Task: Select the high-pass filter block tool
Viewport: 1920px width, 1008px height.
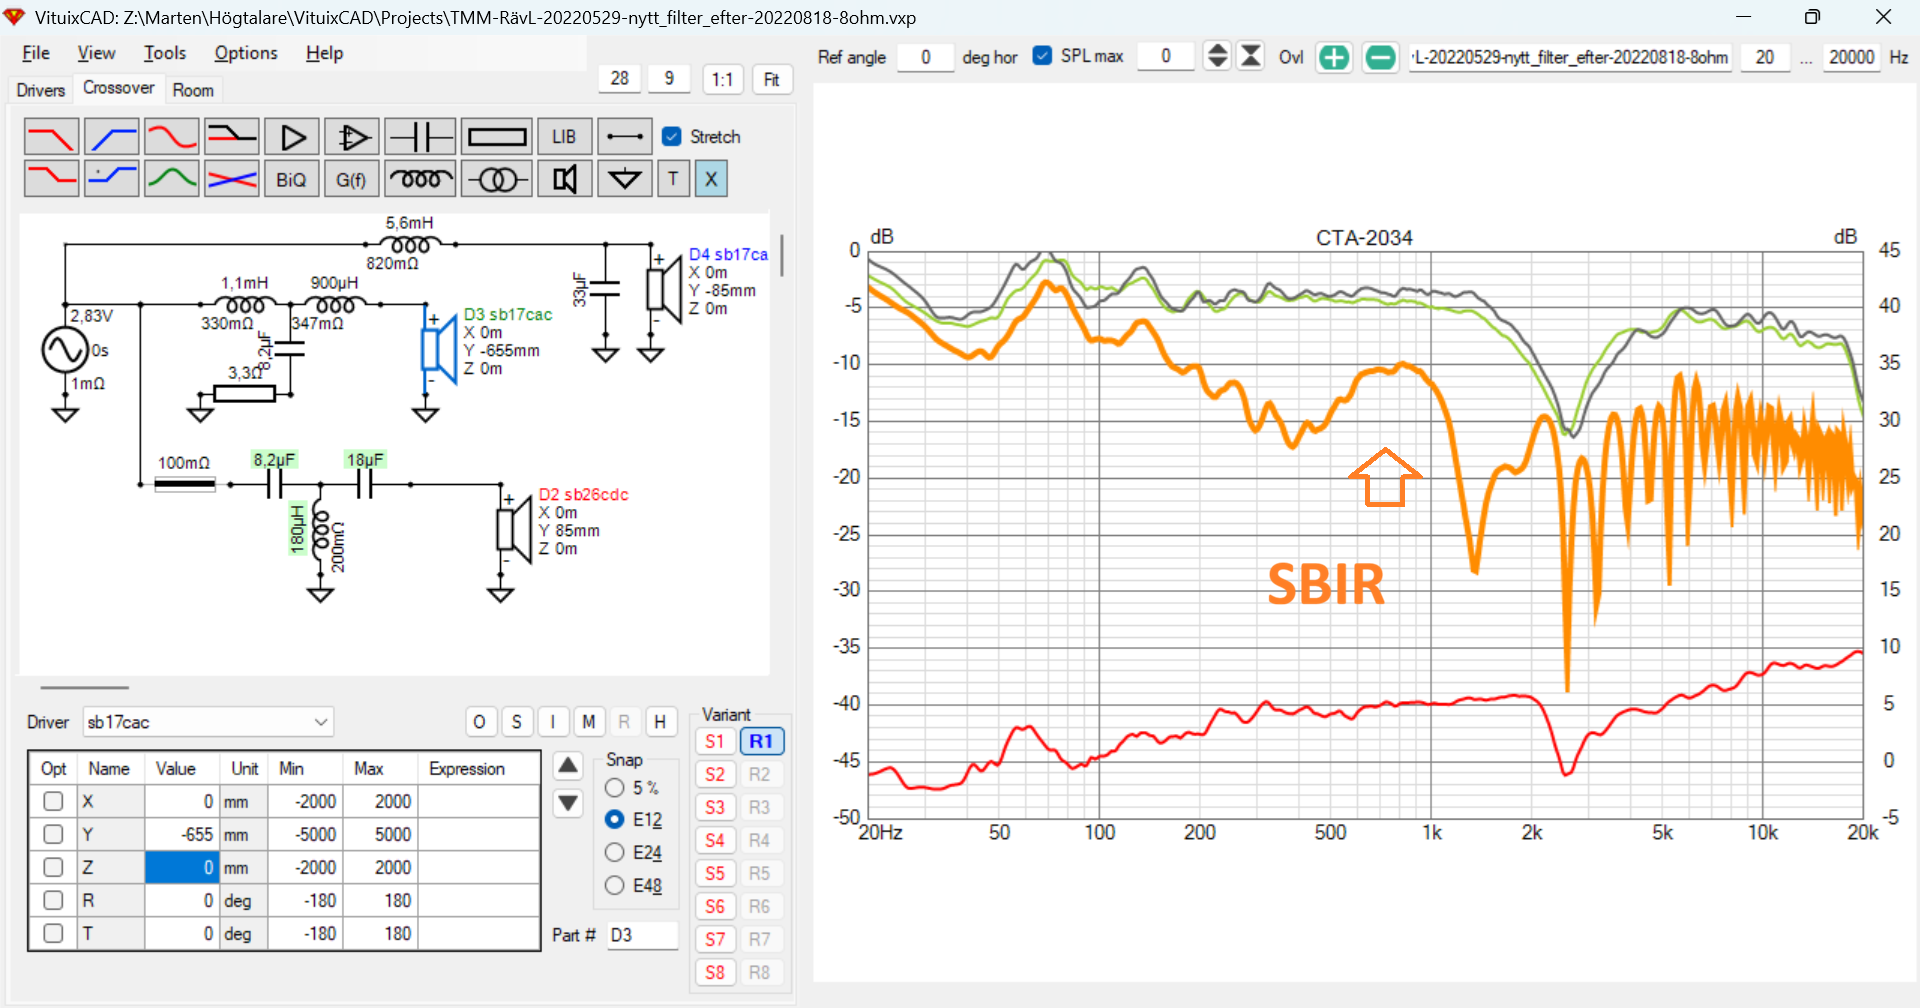Action: (x=112, y=136)
